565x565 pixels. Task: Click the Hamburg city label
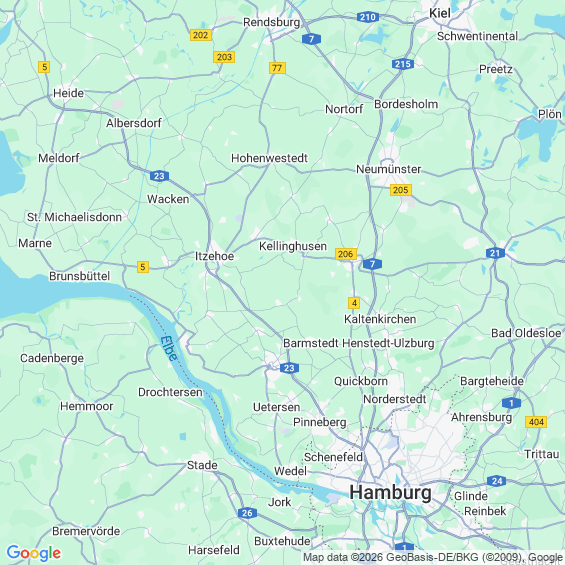click(390, 493)
